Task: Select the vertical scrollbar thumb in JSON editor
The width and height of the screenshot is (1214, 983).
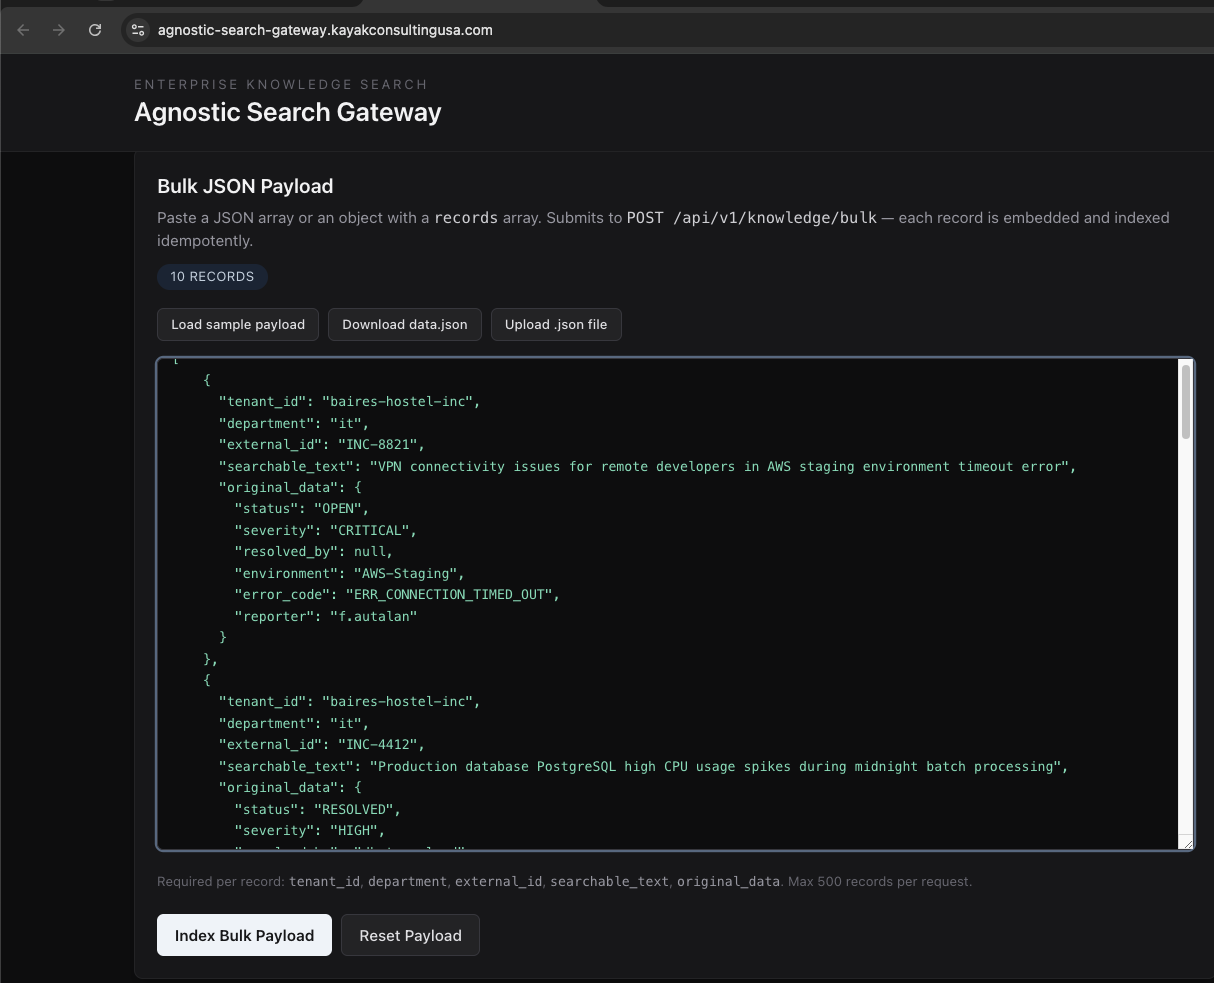Action: coord(1186,400)
